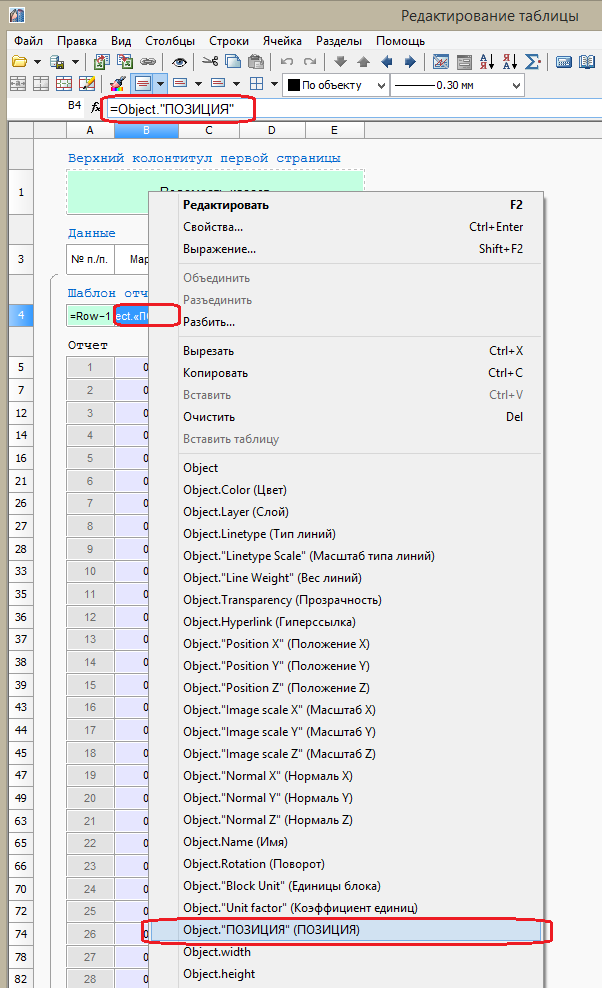Open the Разделы menu

[339, 41]
